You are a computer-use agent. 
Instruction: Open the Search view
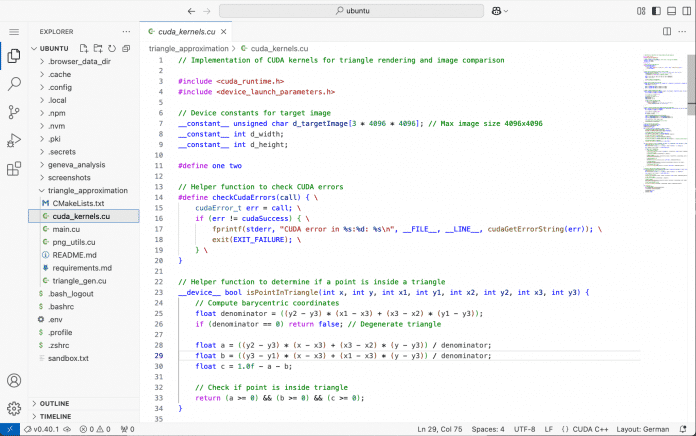[x=14, y=83]
